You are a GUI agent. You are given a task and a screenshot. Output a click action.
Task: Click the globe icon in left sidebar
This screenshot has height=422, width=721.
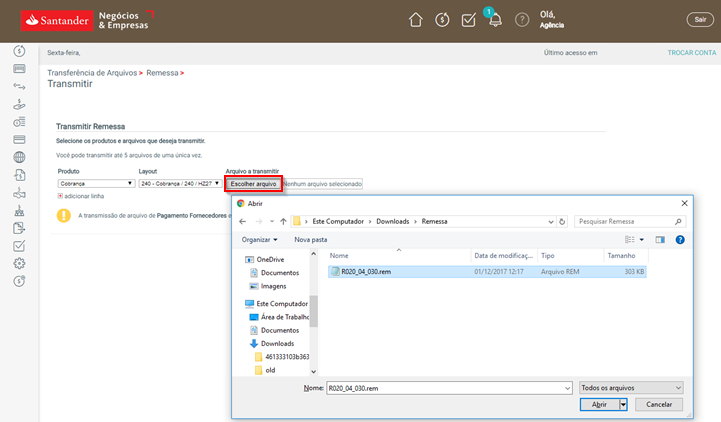[19, 157]
